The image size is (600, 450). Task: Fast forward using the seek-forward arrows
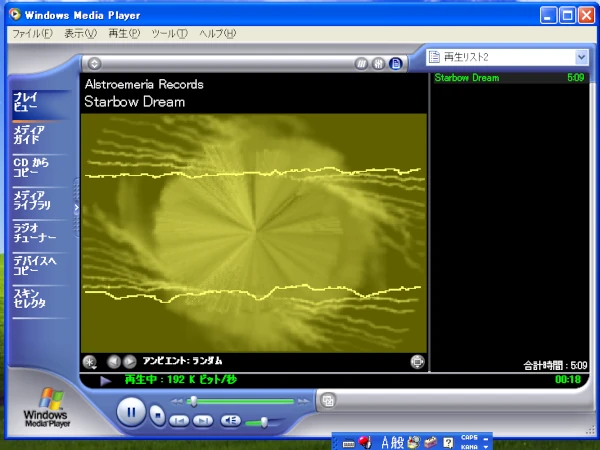pos(303,401)
